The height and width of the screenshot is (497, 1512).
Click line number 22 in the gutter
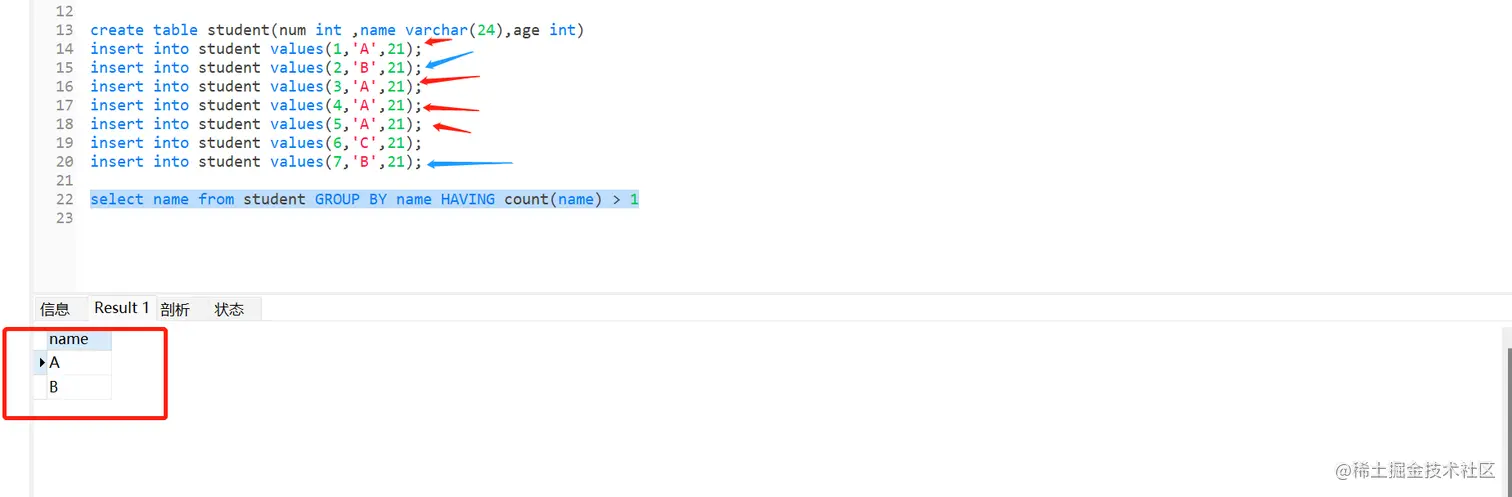[x=64, y=199]
